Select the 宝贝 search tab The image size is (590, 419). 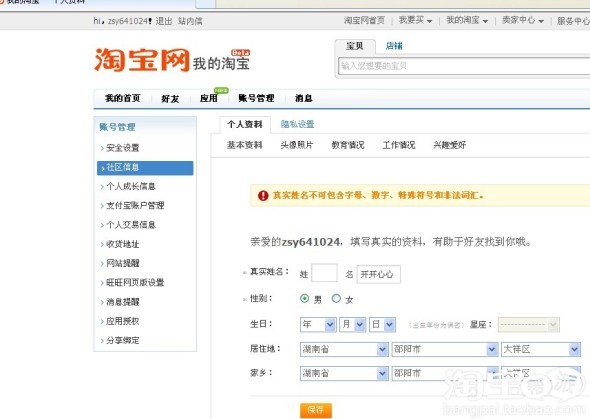tap(355, 46)
